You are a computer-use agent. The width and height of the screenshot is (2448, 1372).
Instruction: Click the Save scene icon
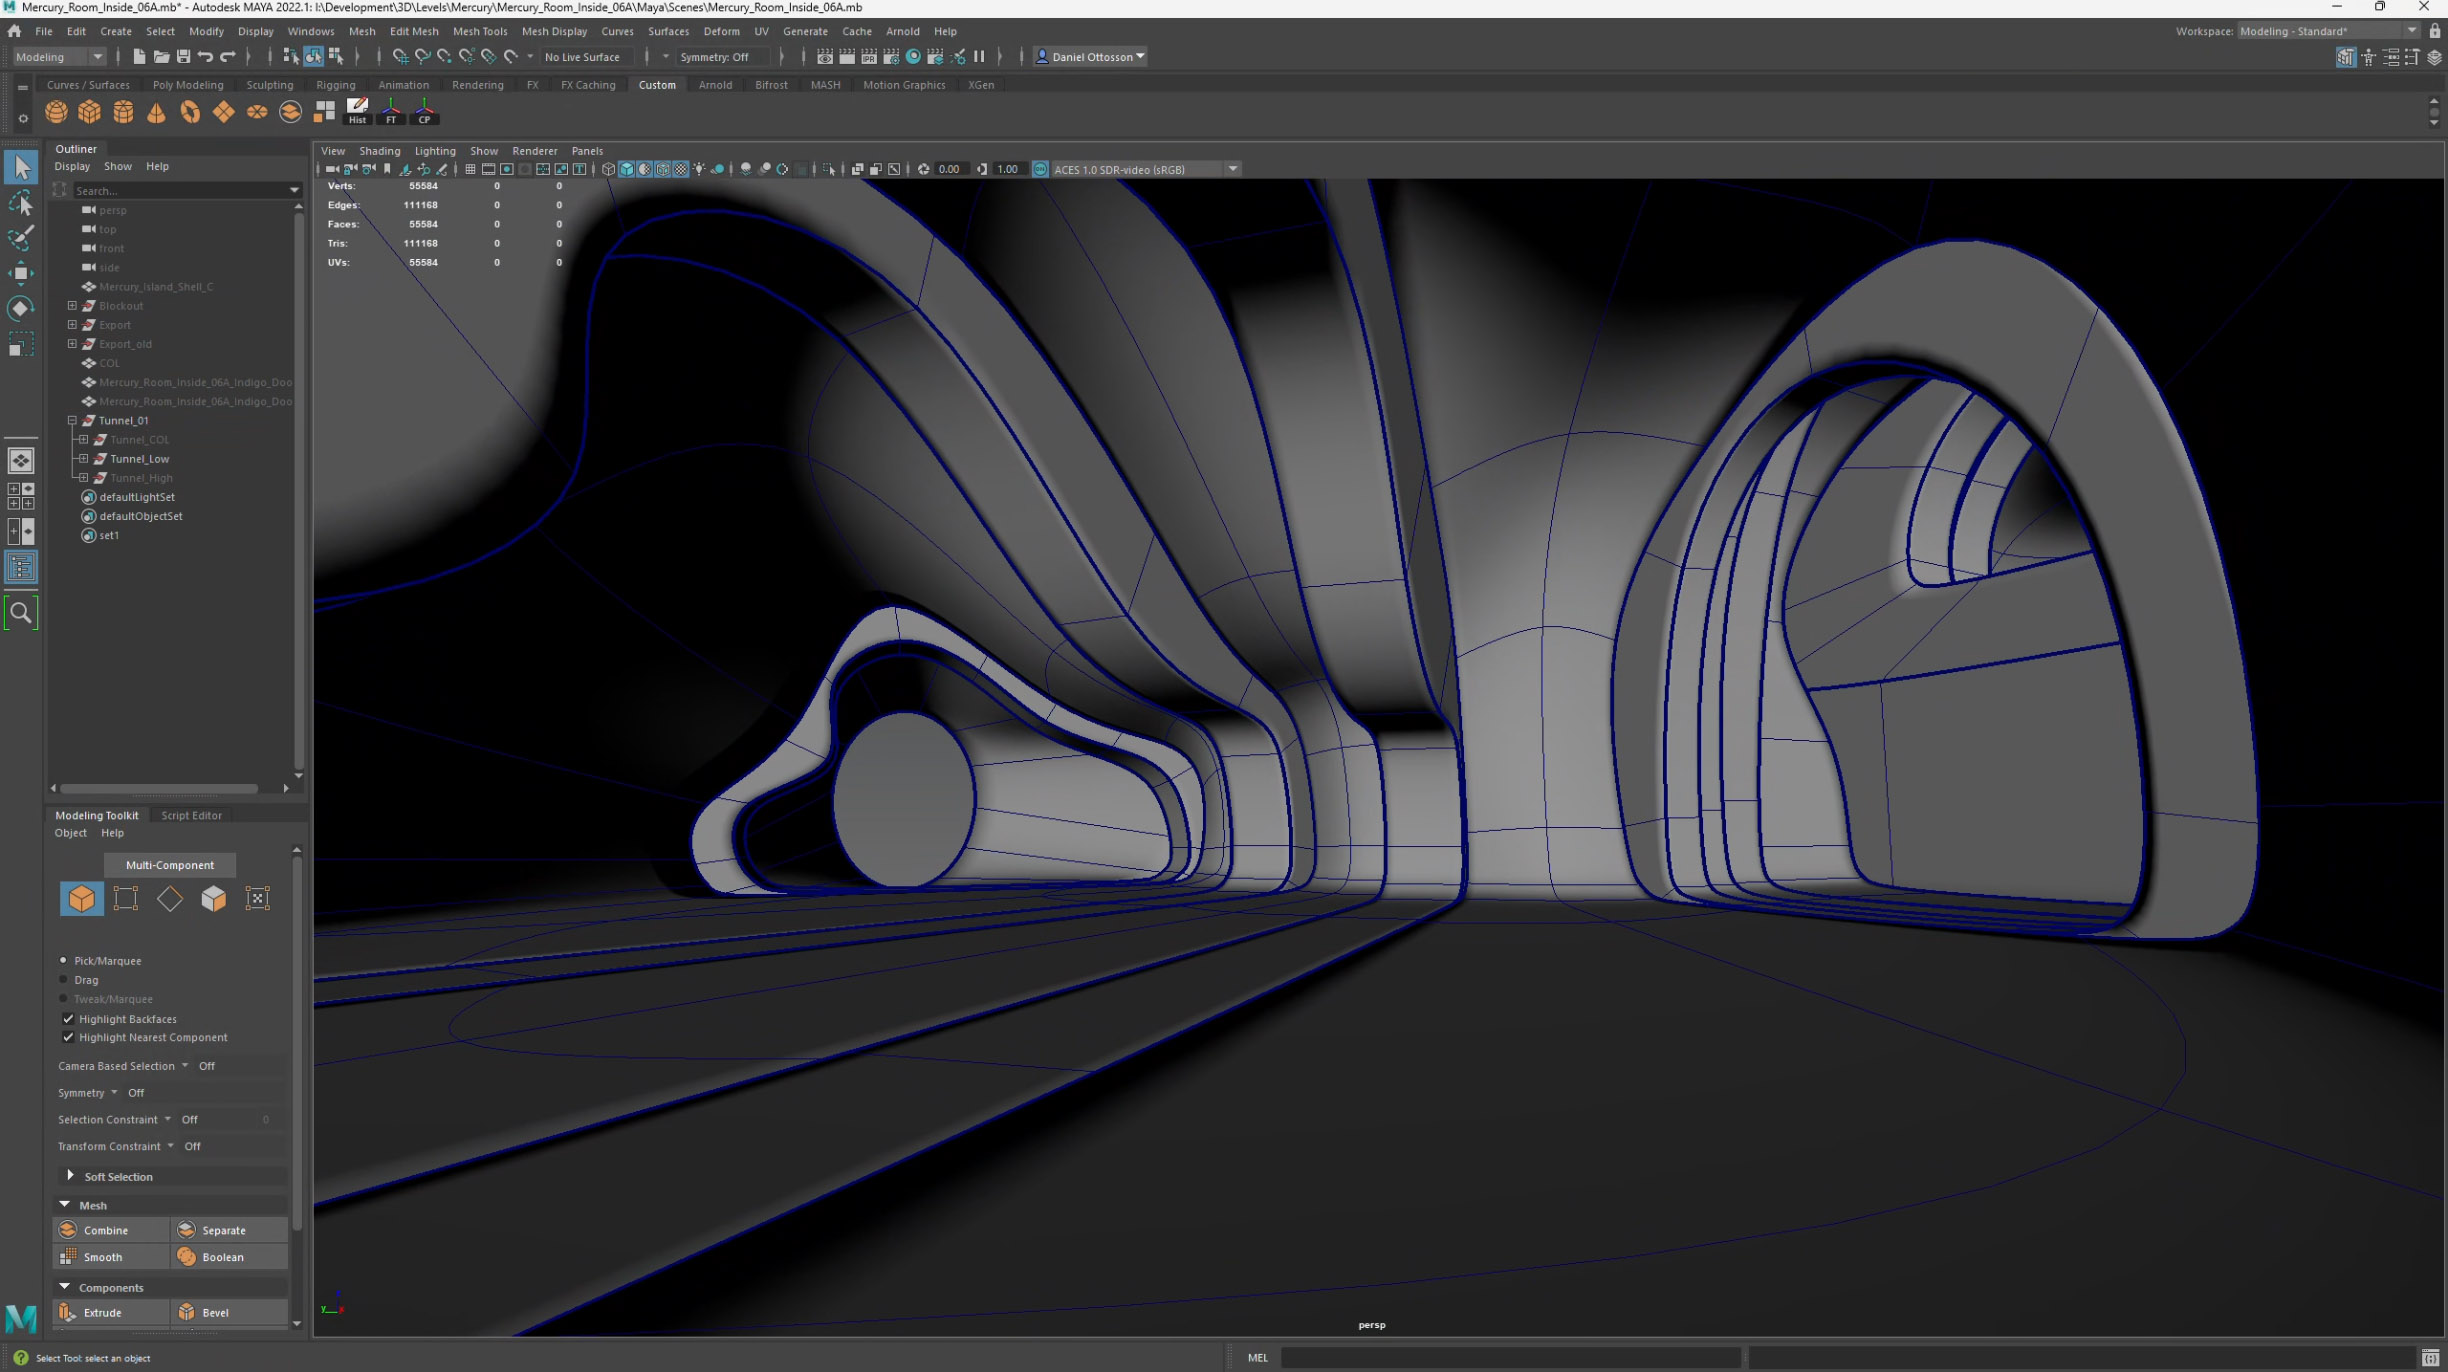[183, 57]
